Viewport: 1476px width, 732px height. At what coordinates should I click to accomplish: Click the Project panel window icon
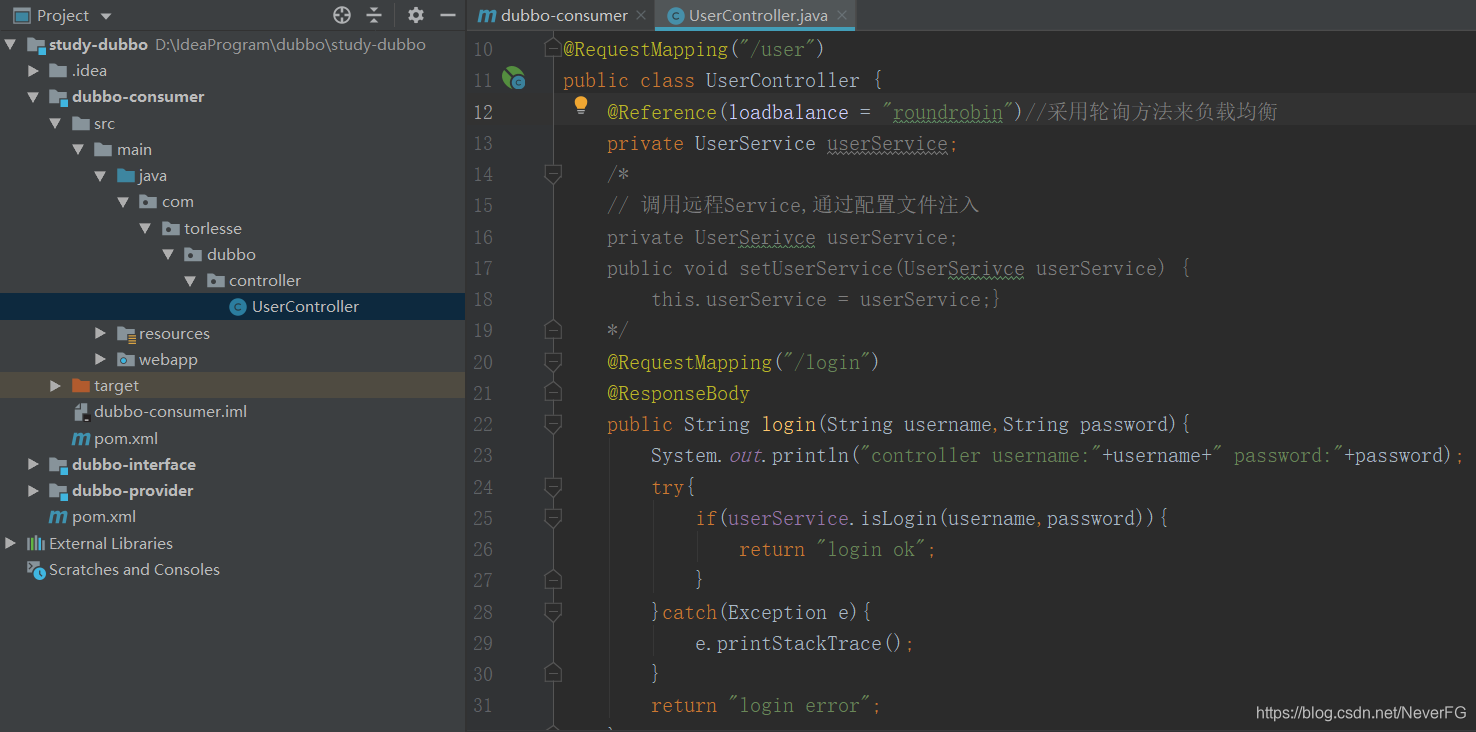point(21,16)
